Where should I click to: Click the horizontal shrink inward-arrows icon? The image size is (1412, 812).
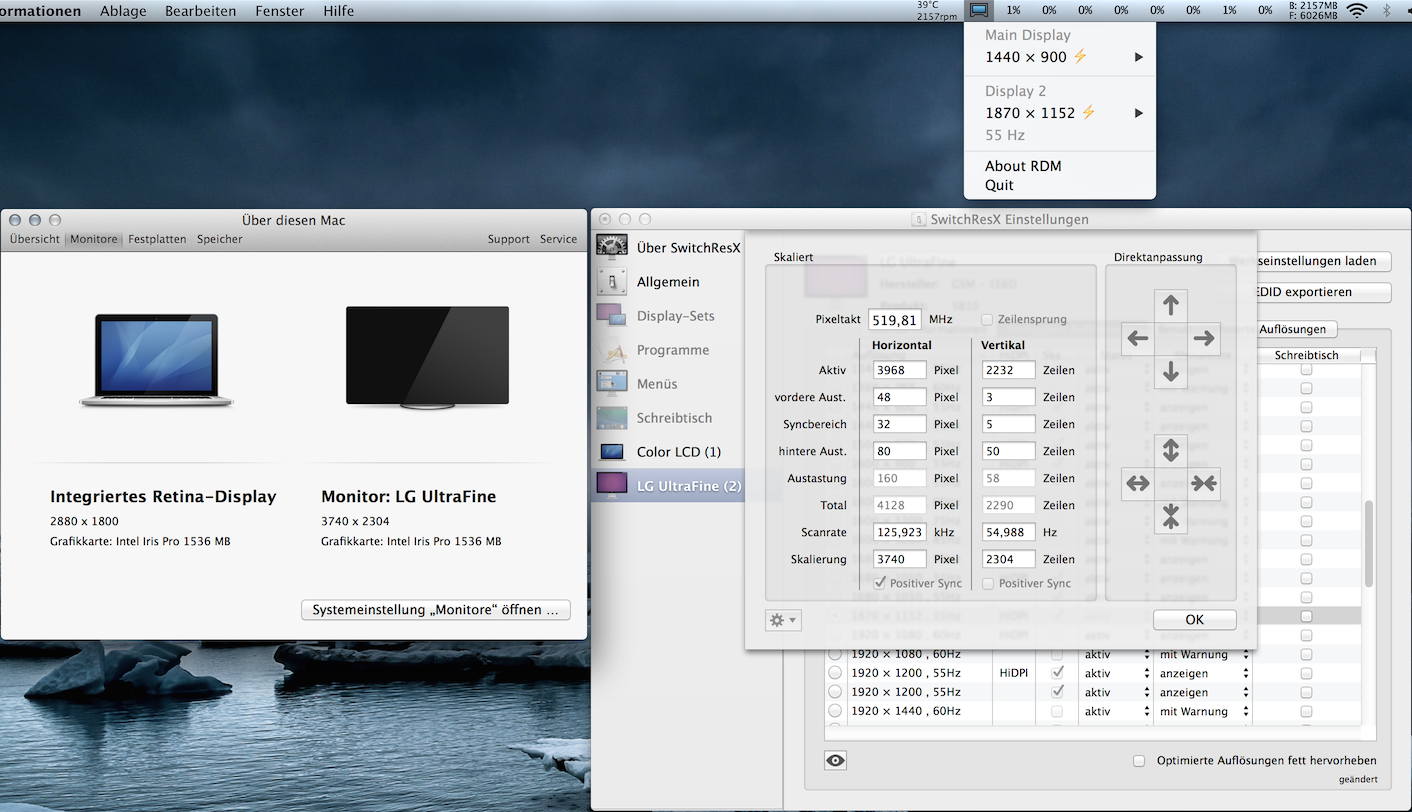(x=1204, y=484)
